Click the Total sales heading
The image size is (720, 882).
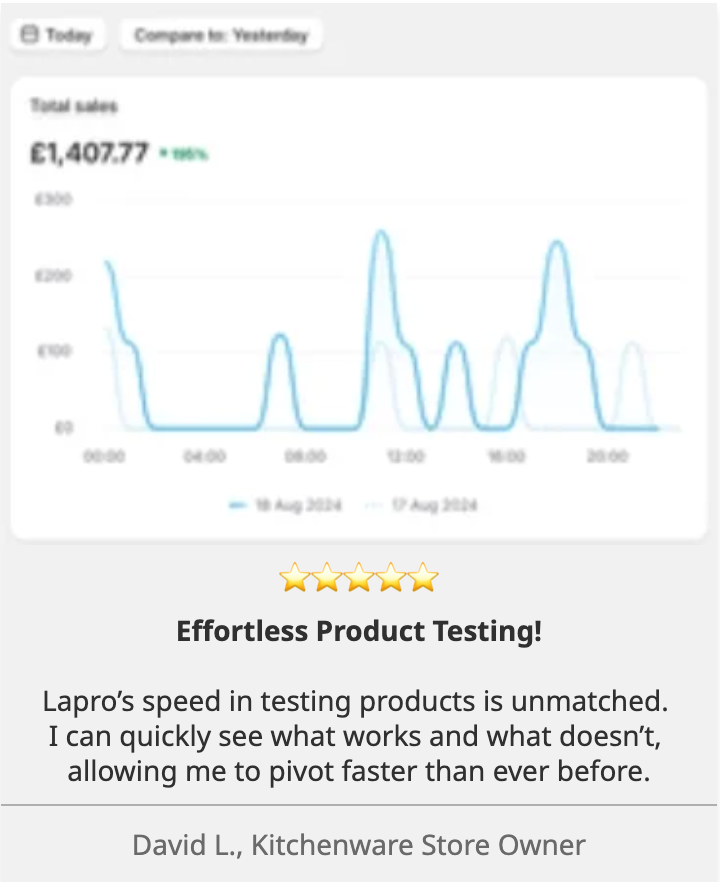coord(74,105)
